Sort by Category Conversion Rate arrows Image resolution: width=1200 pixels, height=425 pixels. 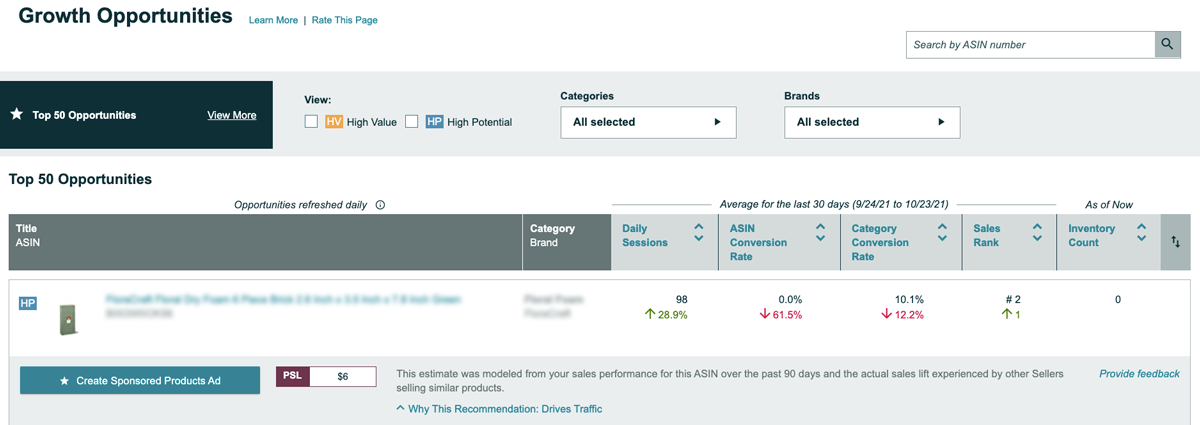pyautogui.click(x=942, y=234)
